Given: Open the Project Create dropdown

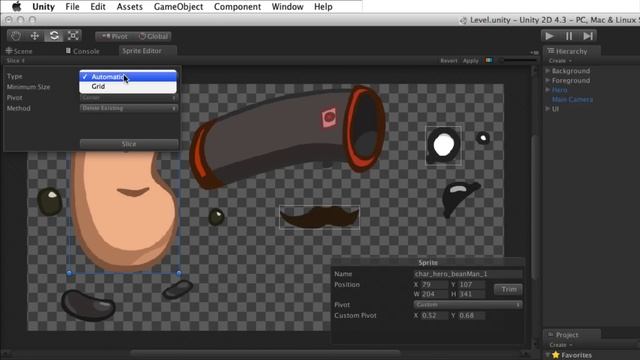Looking at the screenshot, I should [x=560, y=345].
